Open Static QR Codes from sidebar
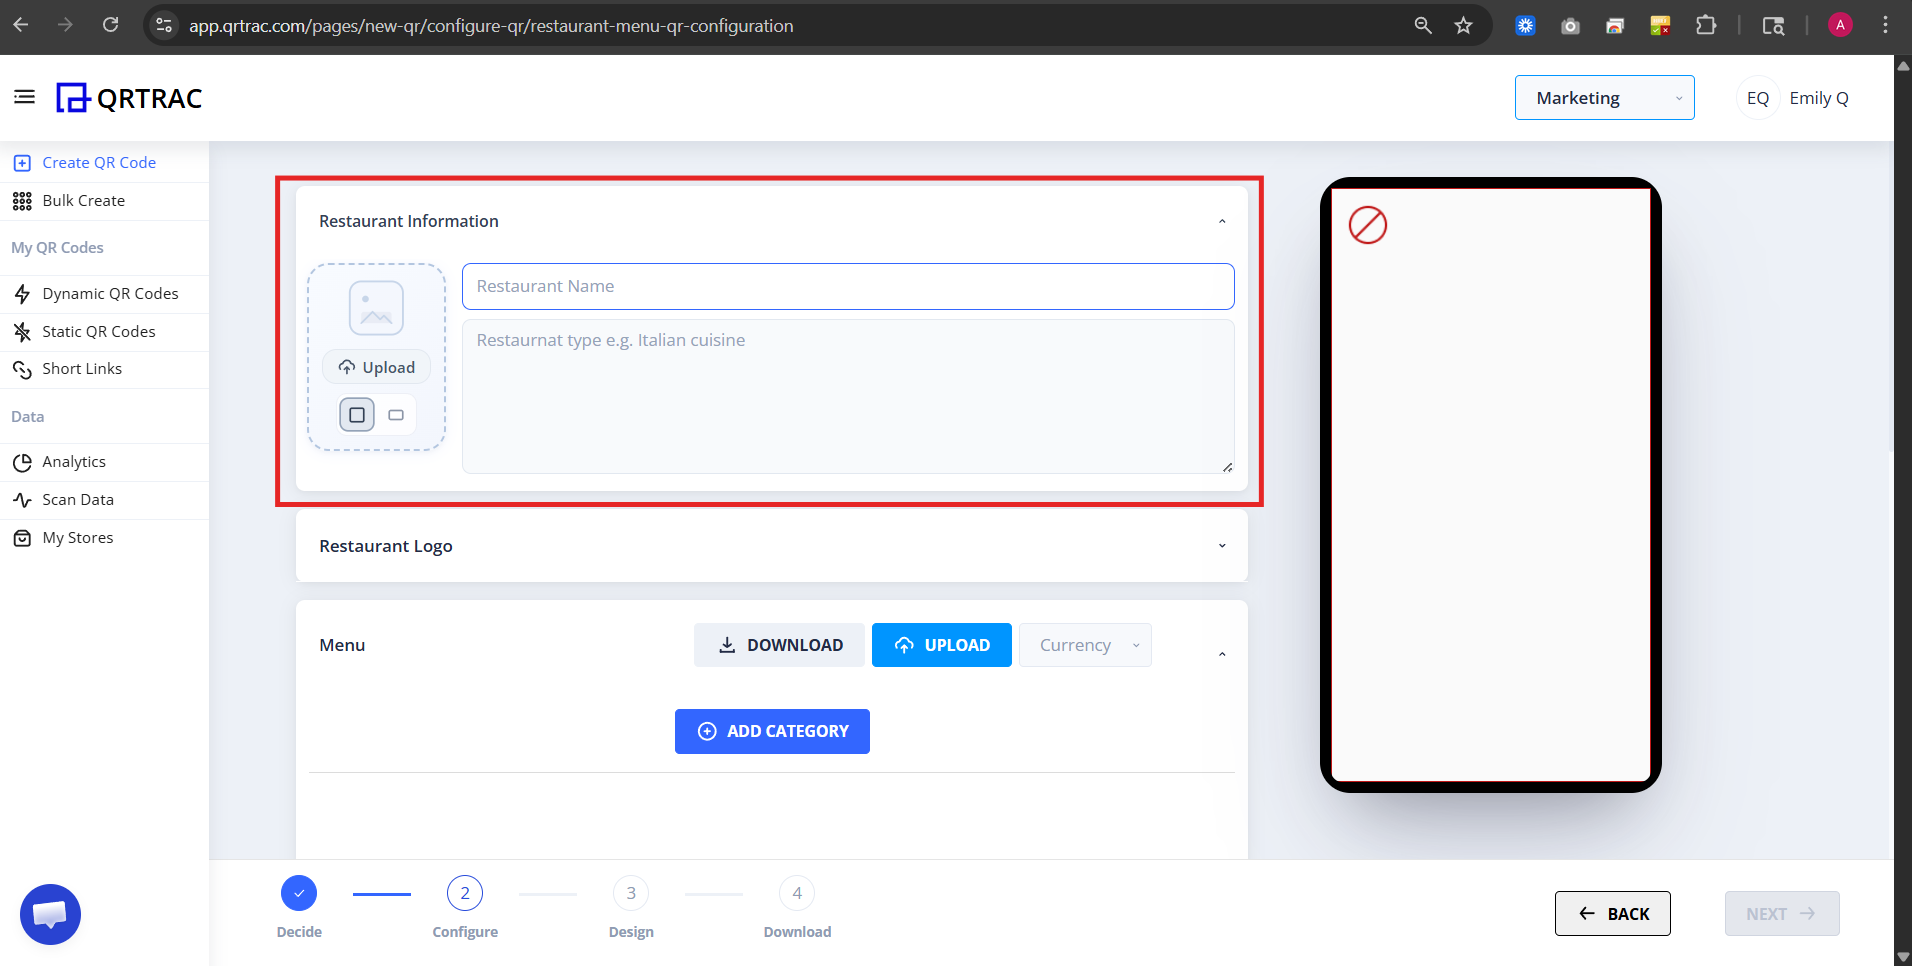Viewport: 1912px width, 966px height. (x=99, y=331)
